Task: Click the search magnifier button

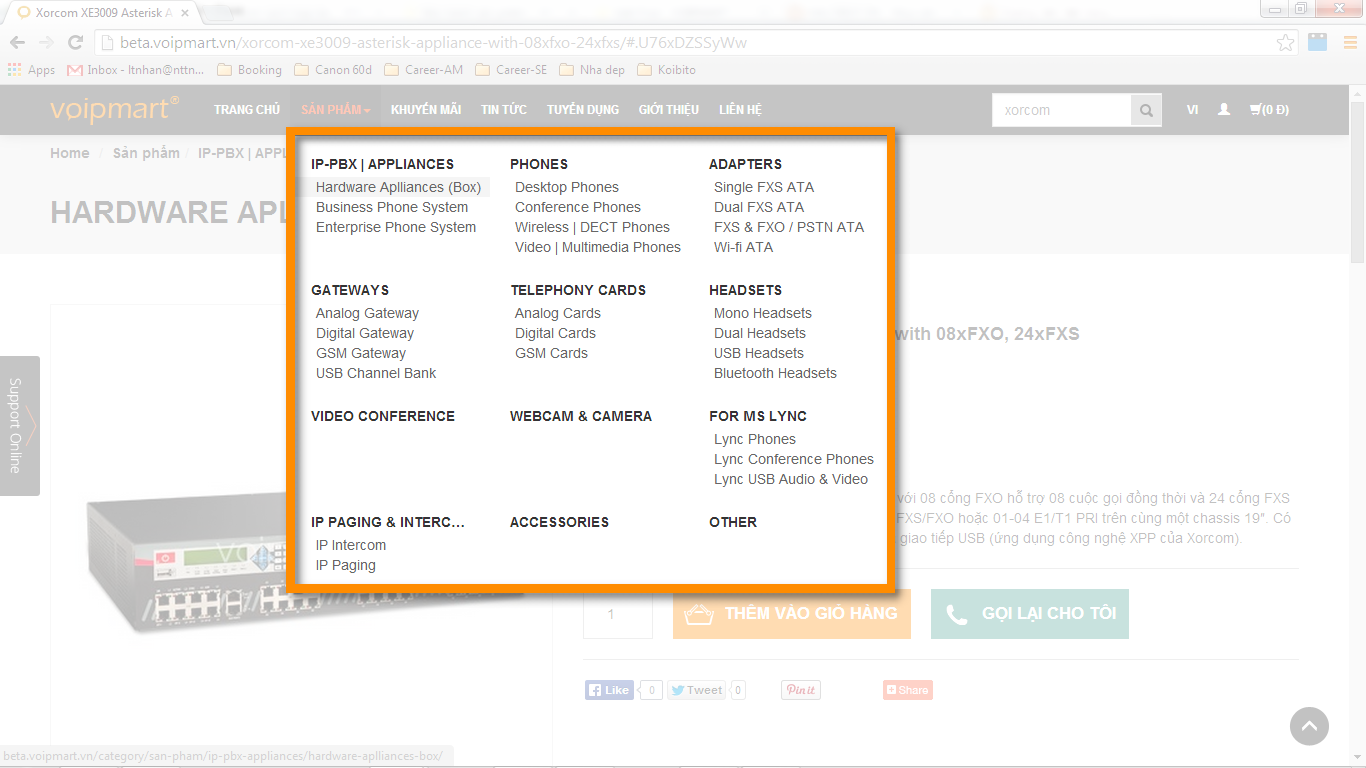Action: (1146, 110)
